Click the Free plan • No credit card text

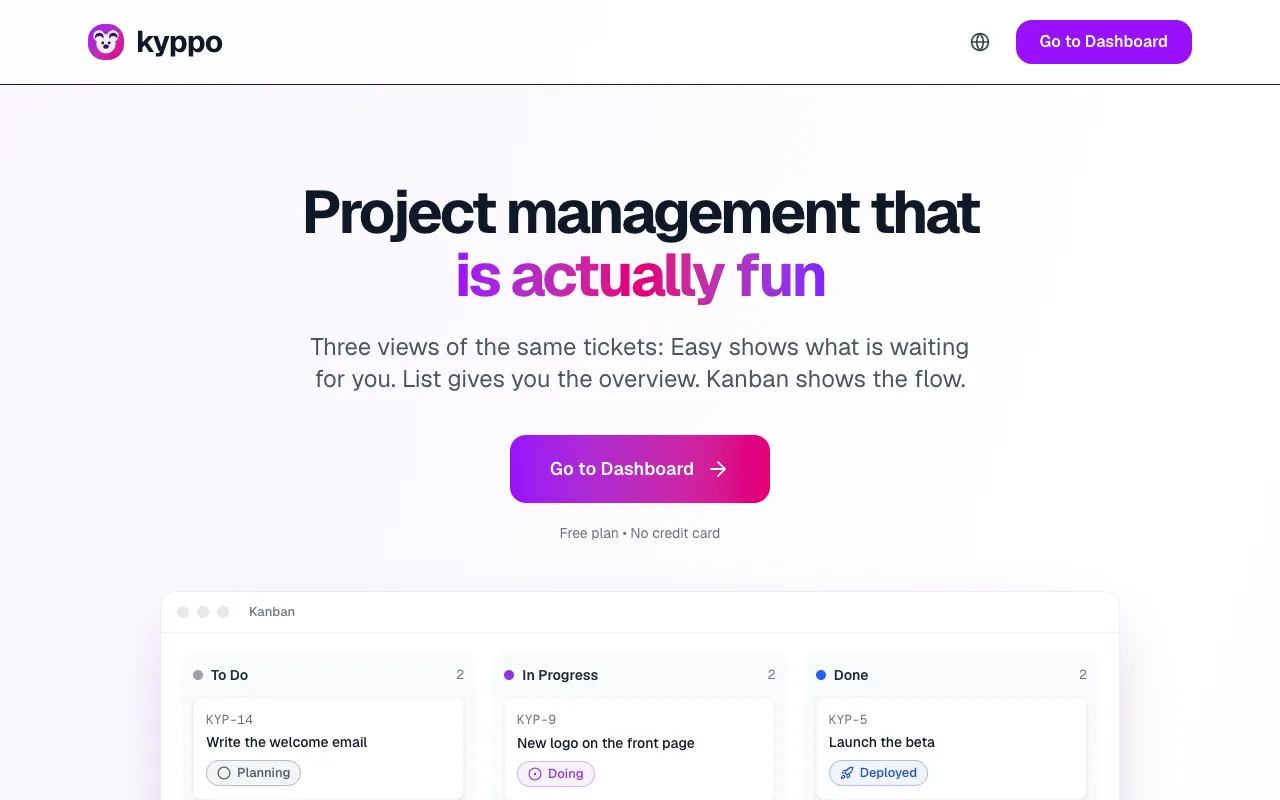[640, 533]
